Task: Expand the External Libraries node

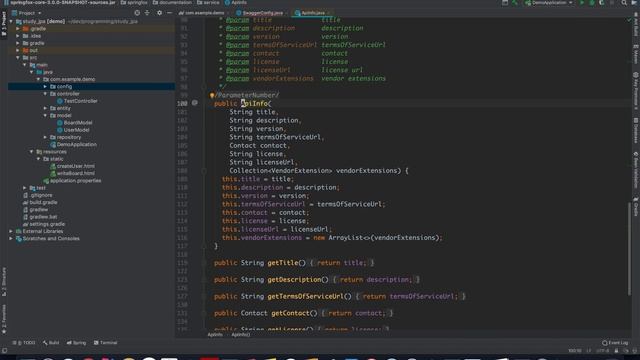Action: point(11,231)
